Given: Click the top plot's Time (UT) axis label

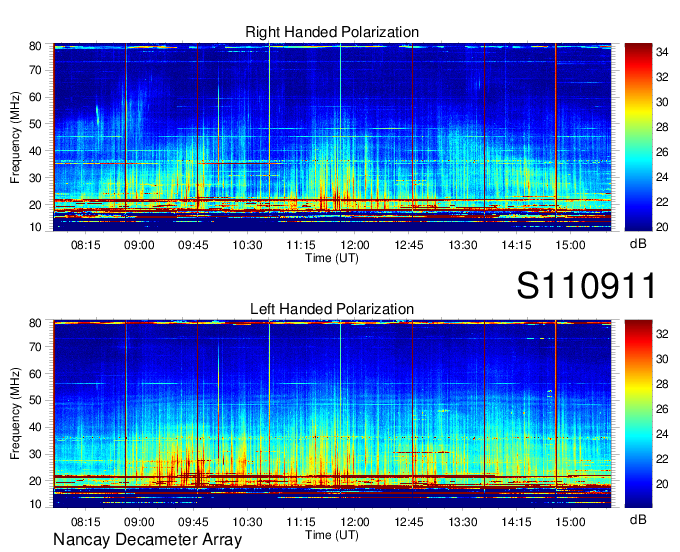Looking at the screenshot, I should pyautogui.click(x=332, y=258).
